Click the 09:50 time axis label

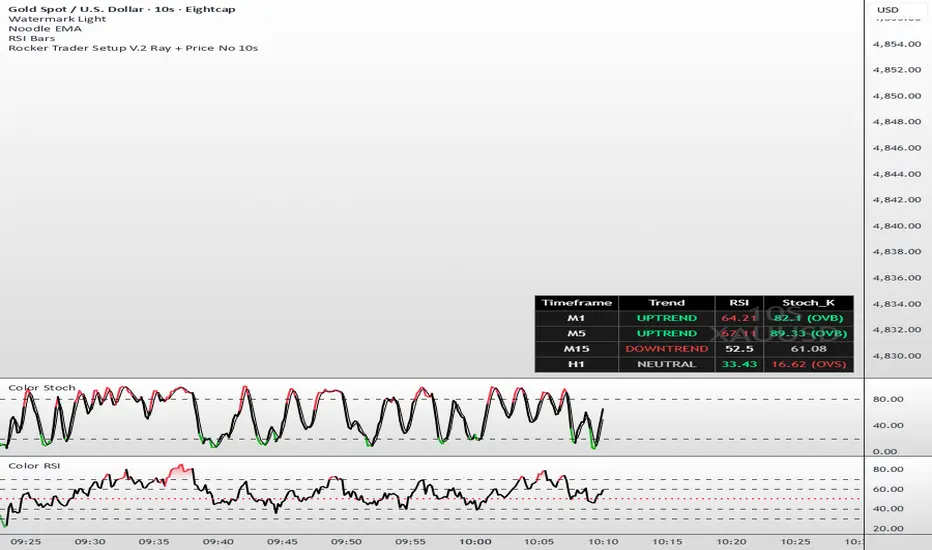pyautogui.click(x=347, y=542)
